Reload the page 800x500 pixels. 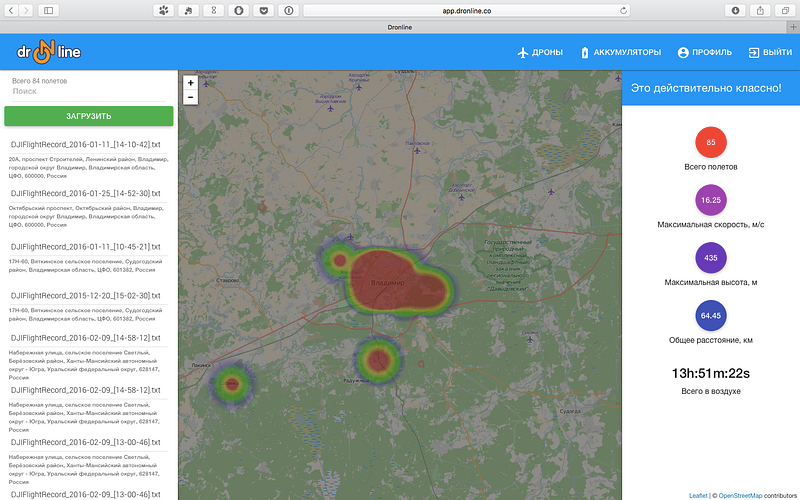(x=623, y=10)
